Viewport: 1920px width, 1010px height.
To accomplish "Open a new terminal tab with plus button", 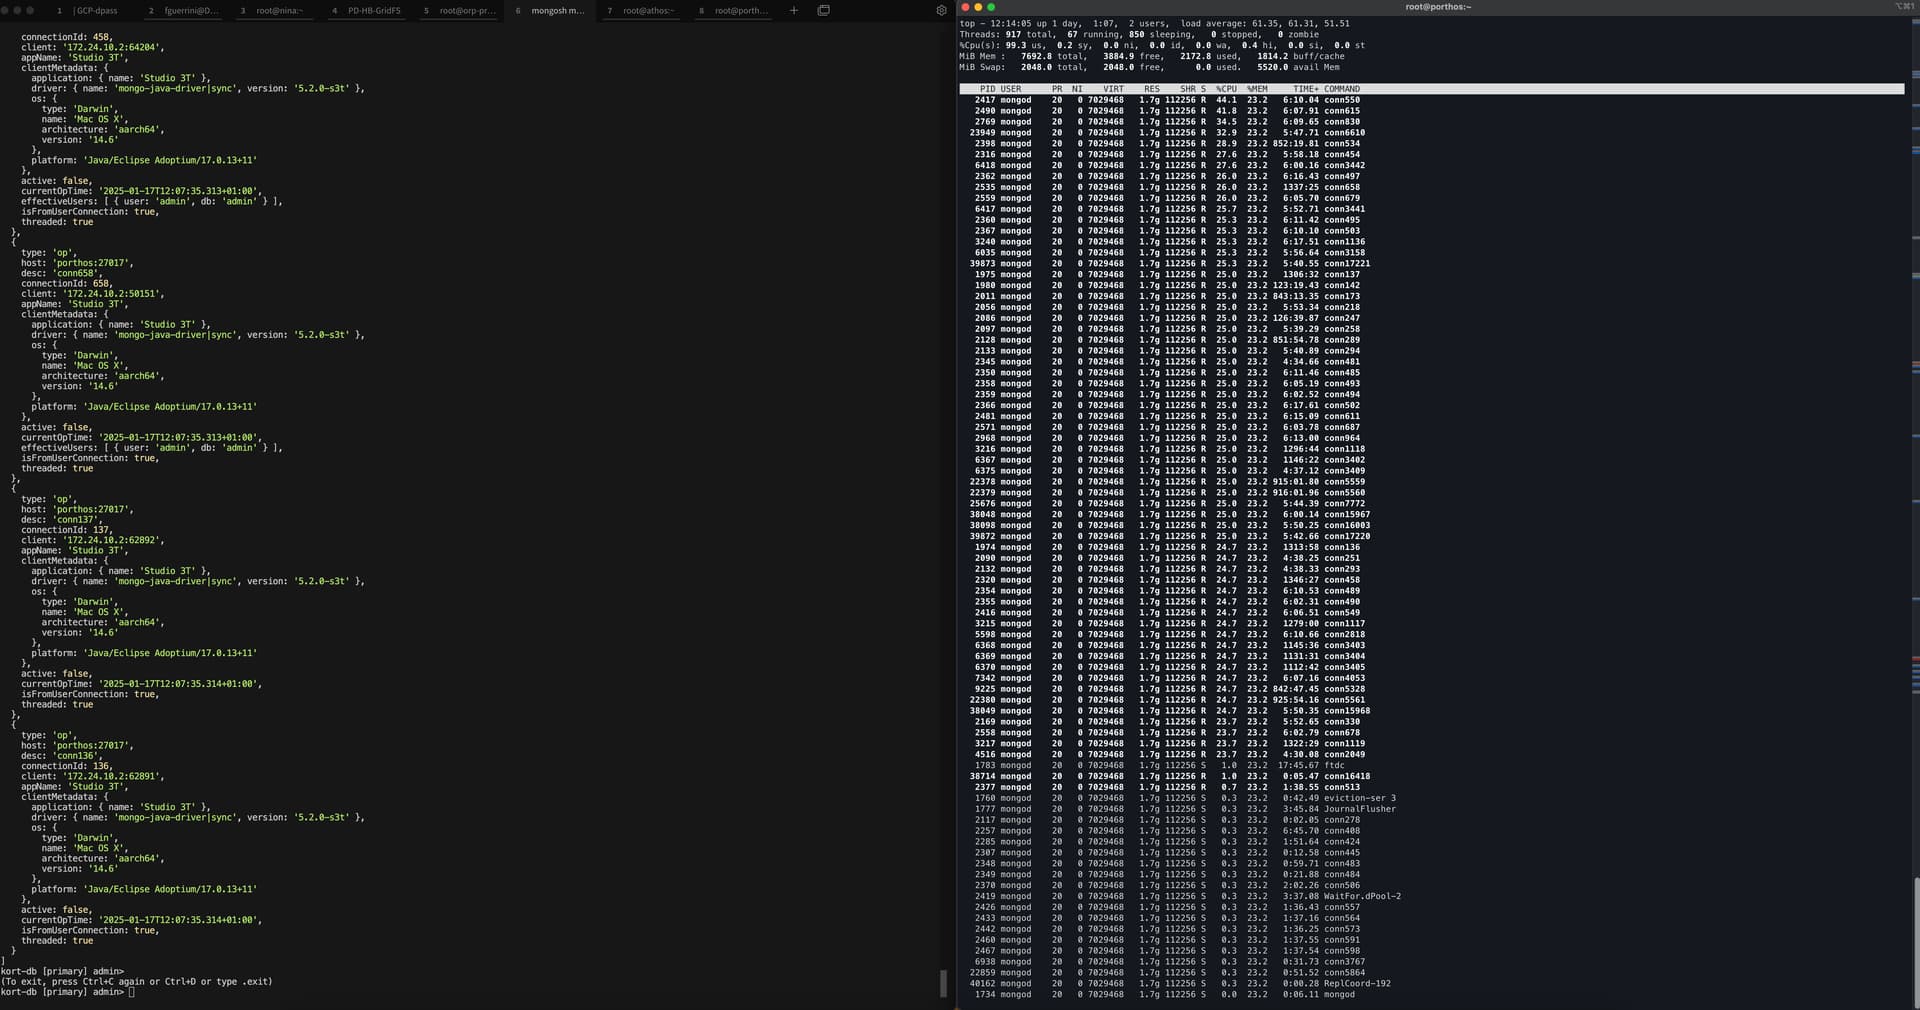I will point(794,10).
